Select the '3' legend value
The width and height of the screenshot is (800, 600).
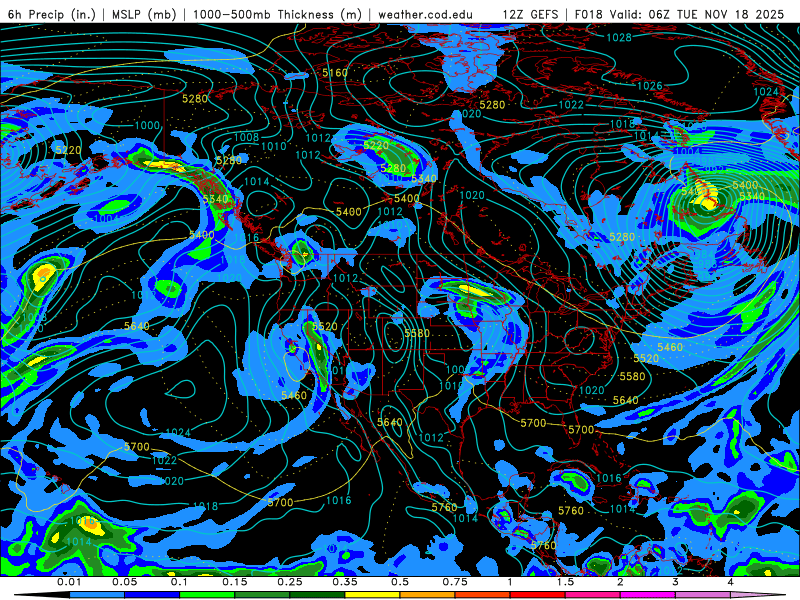tap(676, 582)
